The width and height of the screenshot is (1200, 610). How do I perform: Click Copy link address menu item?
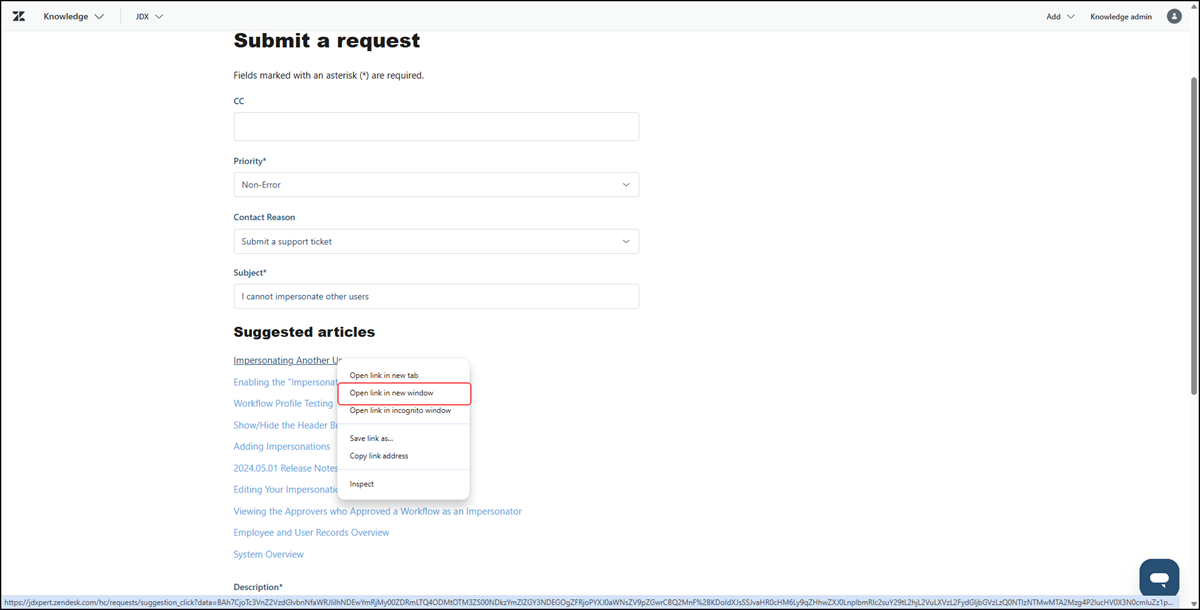(x=378, y=456)
